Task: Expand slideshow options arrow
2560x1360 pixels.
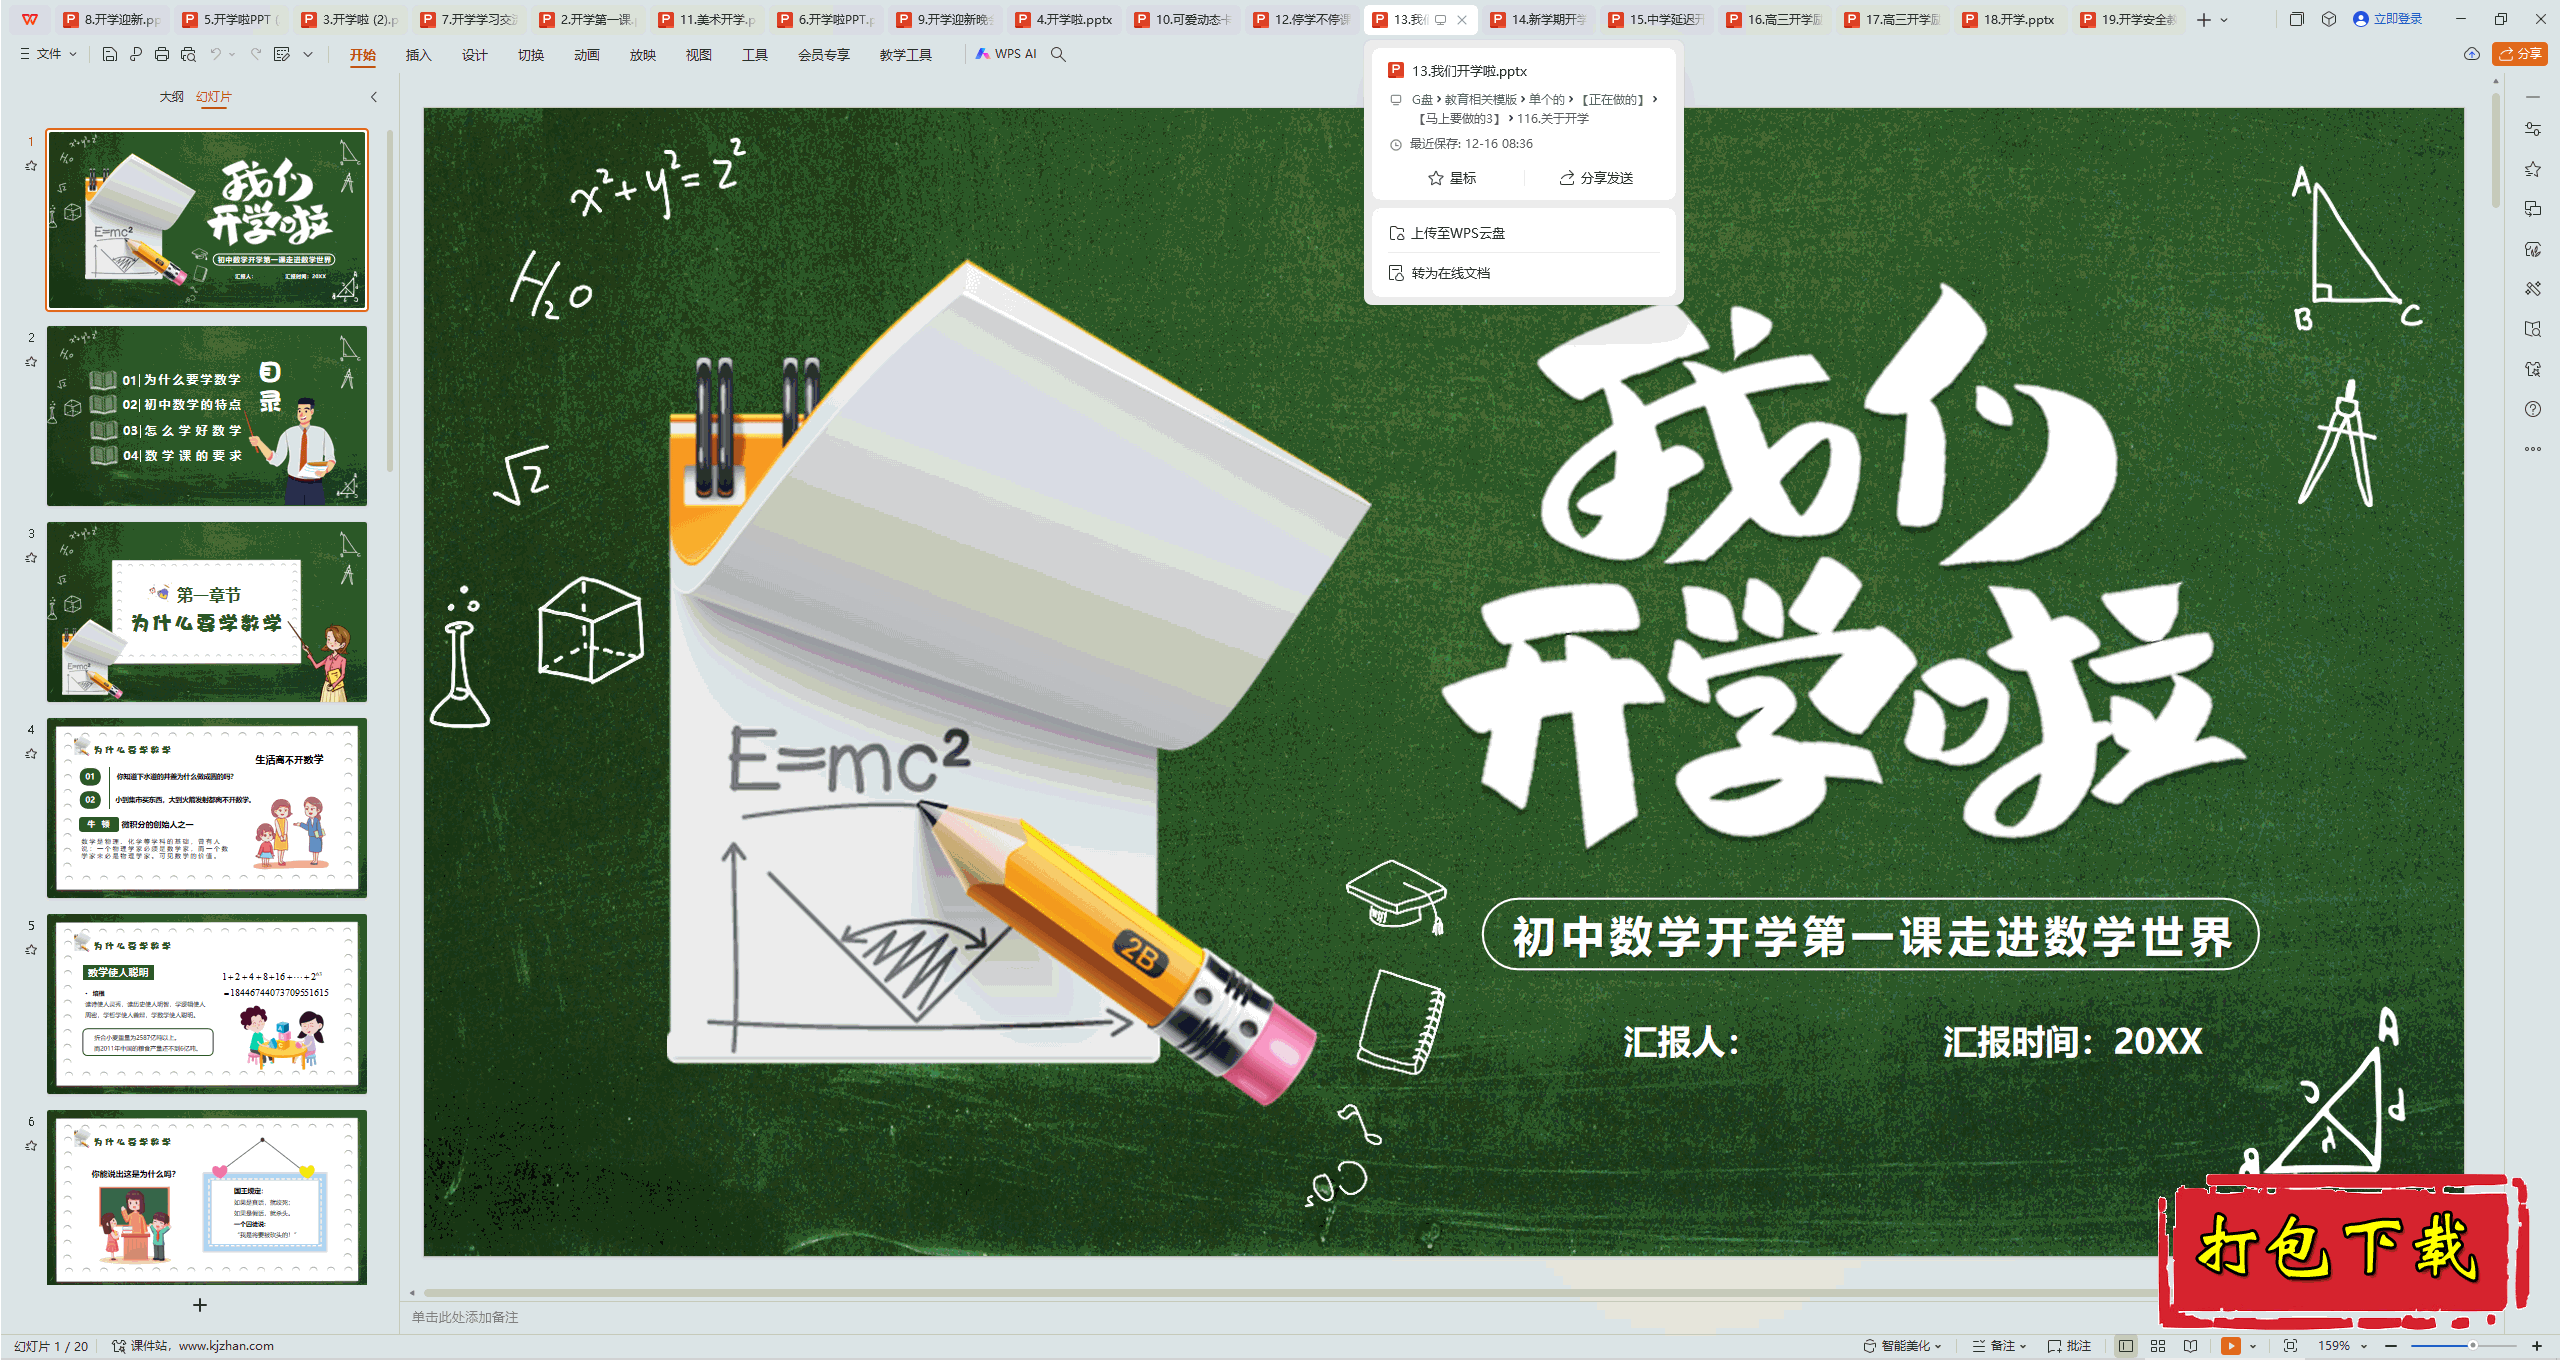Action: (2253, 1346)
